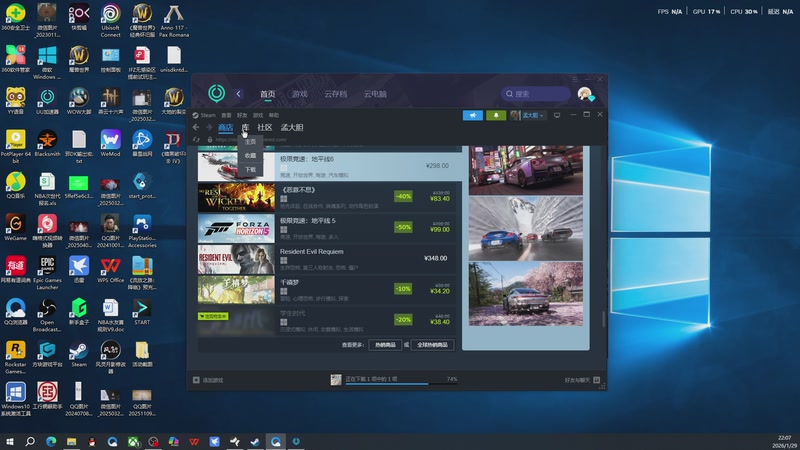Click the Steam taskbar icon
Image resolution: width=800 pixels, height=450 pixels.
255,441
